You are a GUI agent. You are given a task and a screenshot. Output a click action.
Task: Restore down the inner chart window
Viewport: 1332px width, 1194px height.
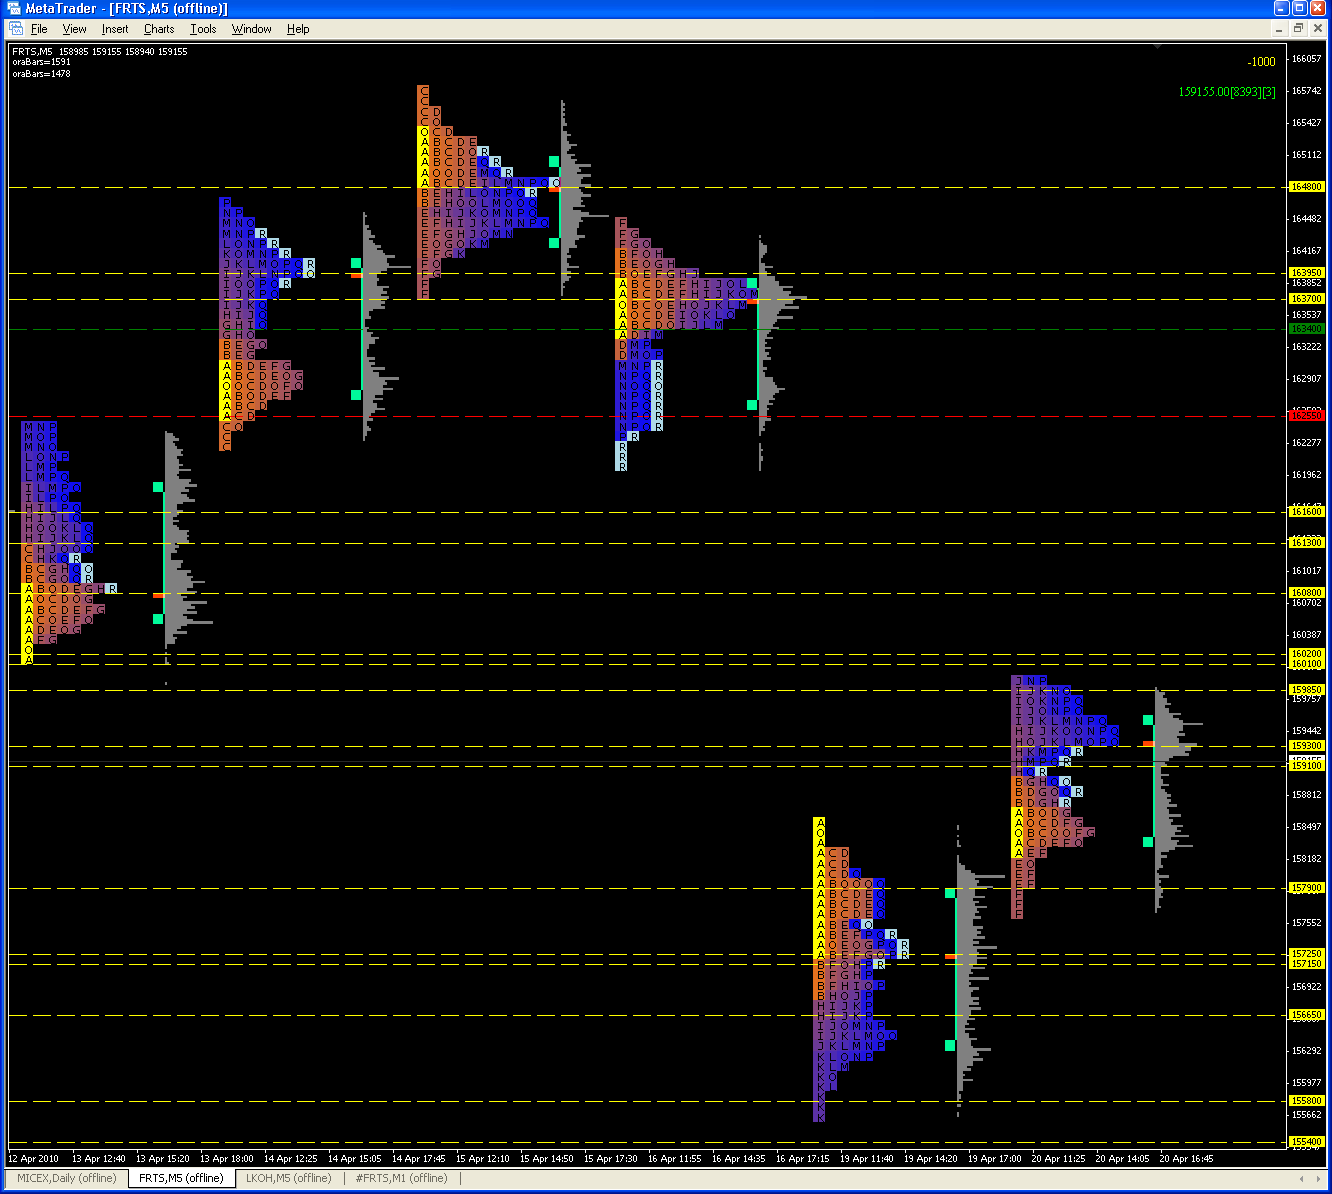coord(1298,29)
